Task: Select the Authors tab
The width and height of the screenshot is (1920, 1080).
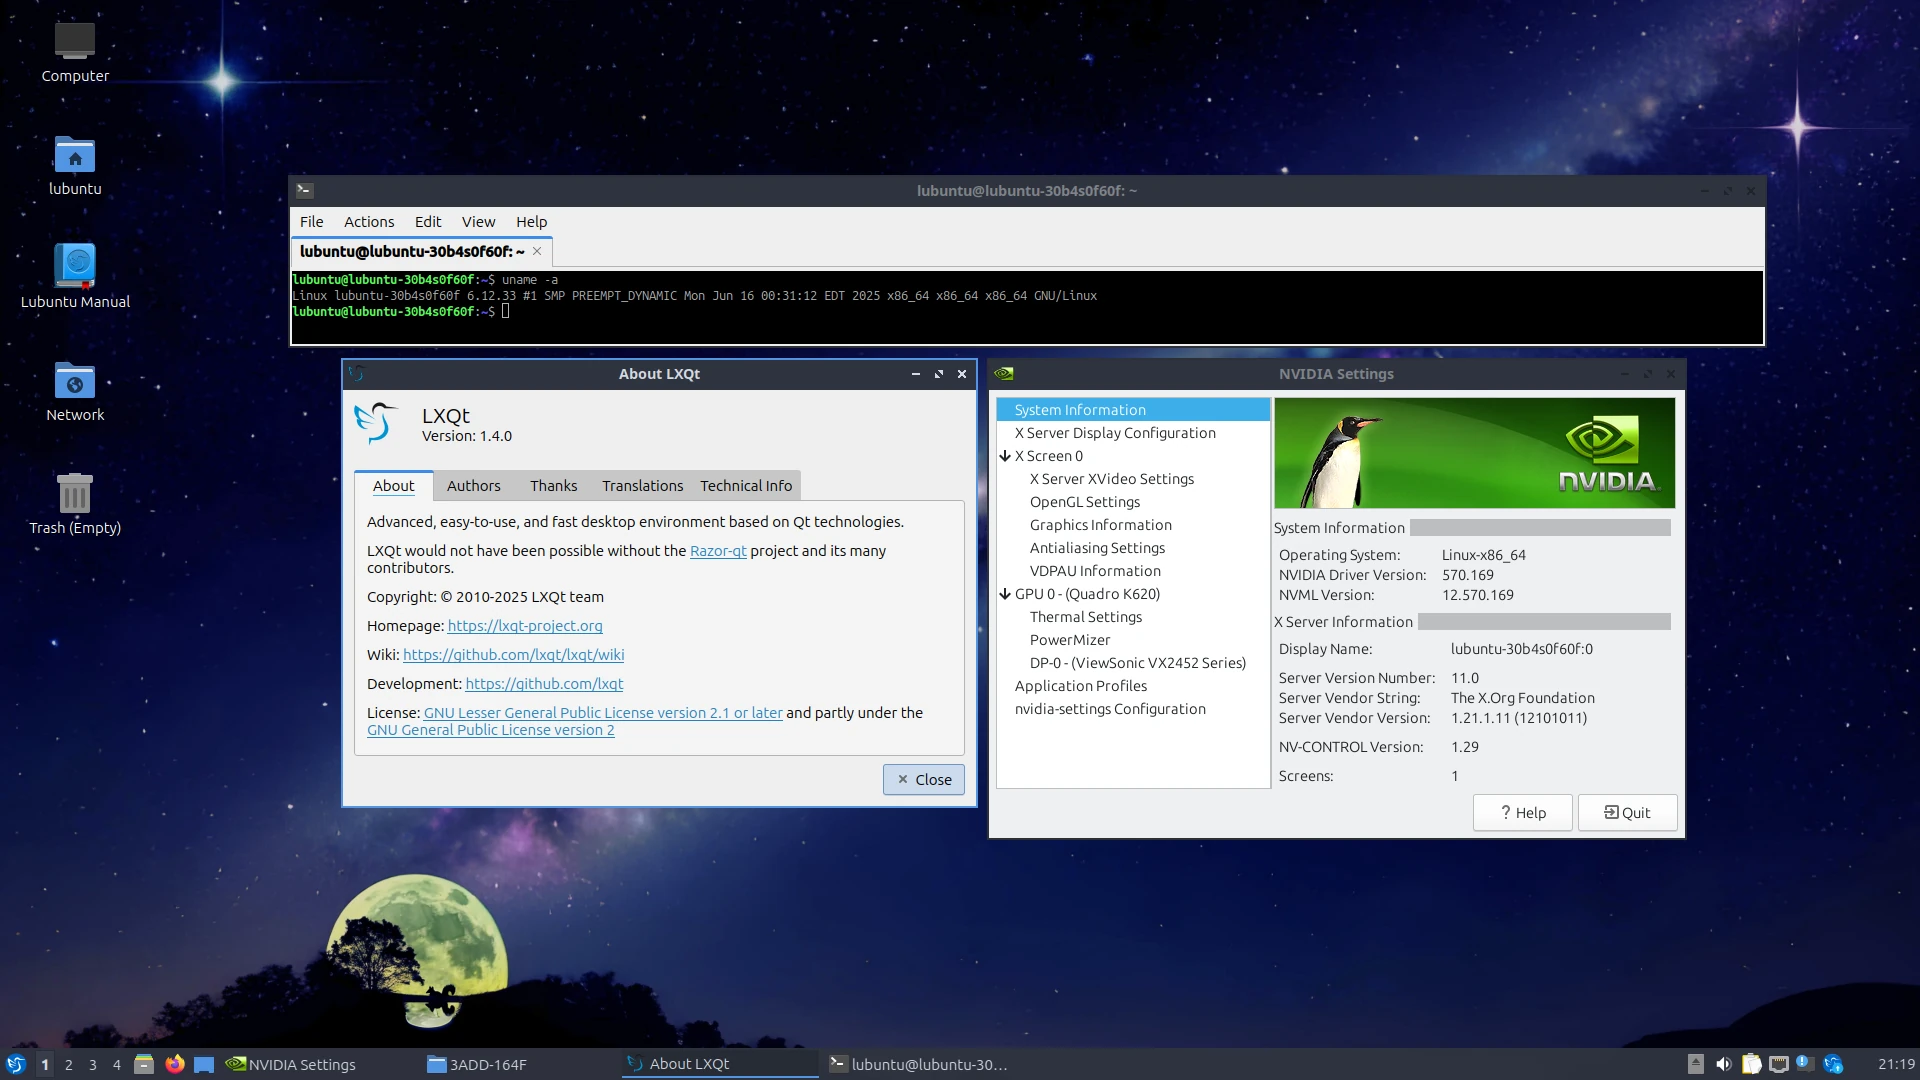Action: [473, 486]
